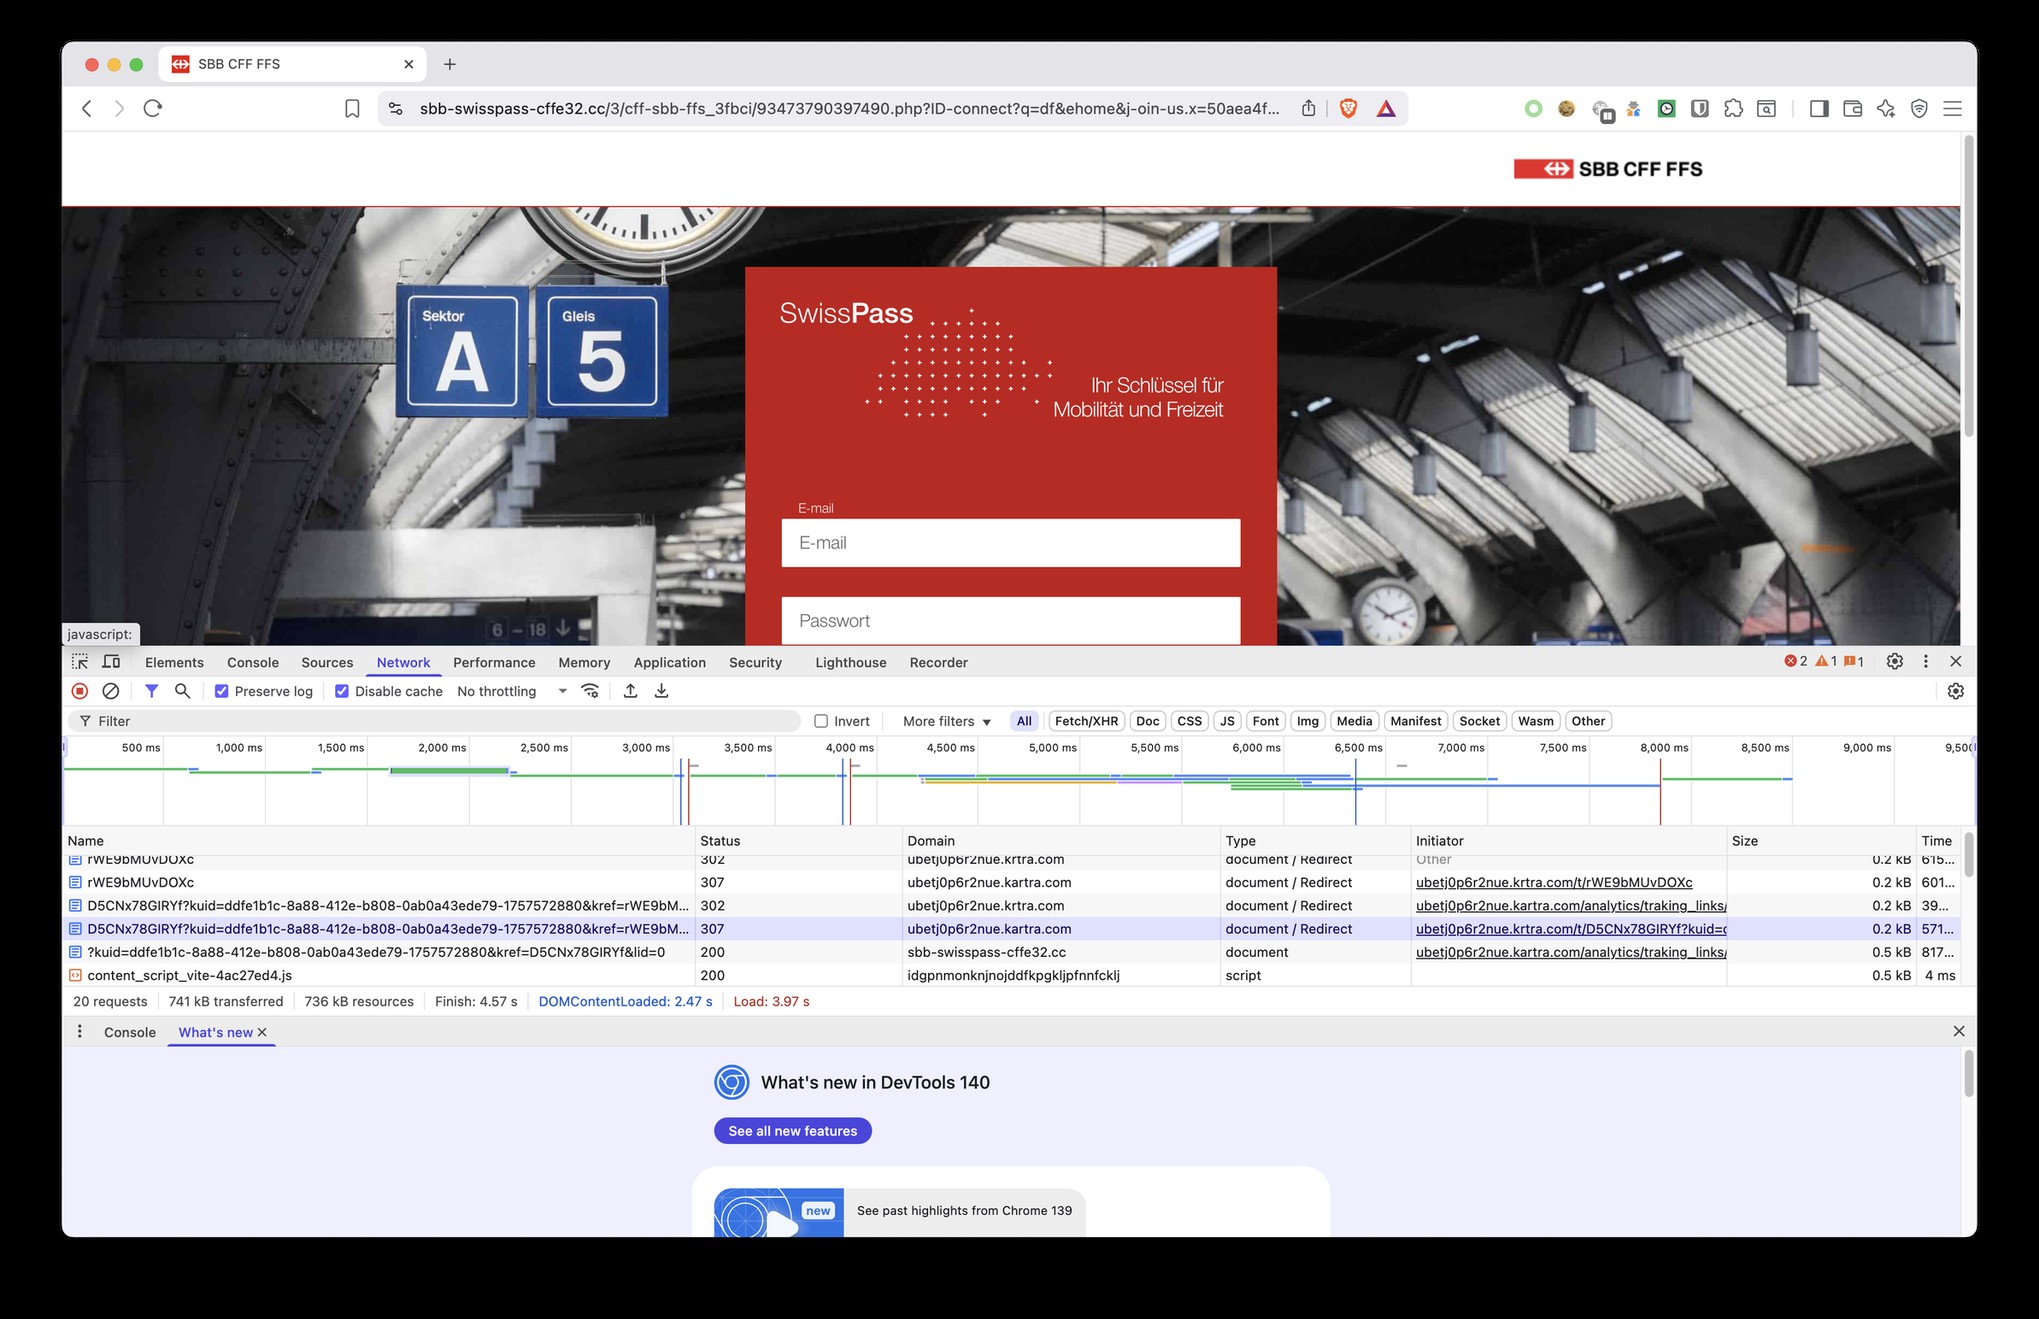Open the Application tab
The height and width of the screenshot is (1319, 2039).
pos(669,662)
